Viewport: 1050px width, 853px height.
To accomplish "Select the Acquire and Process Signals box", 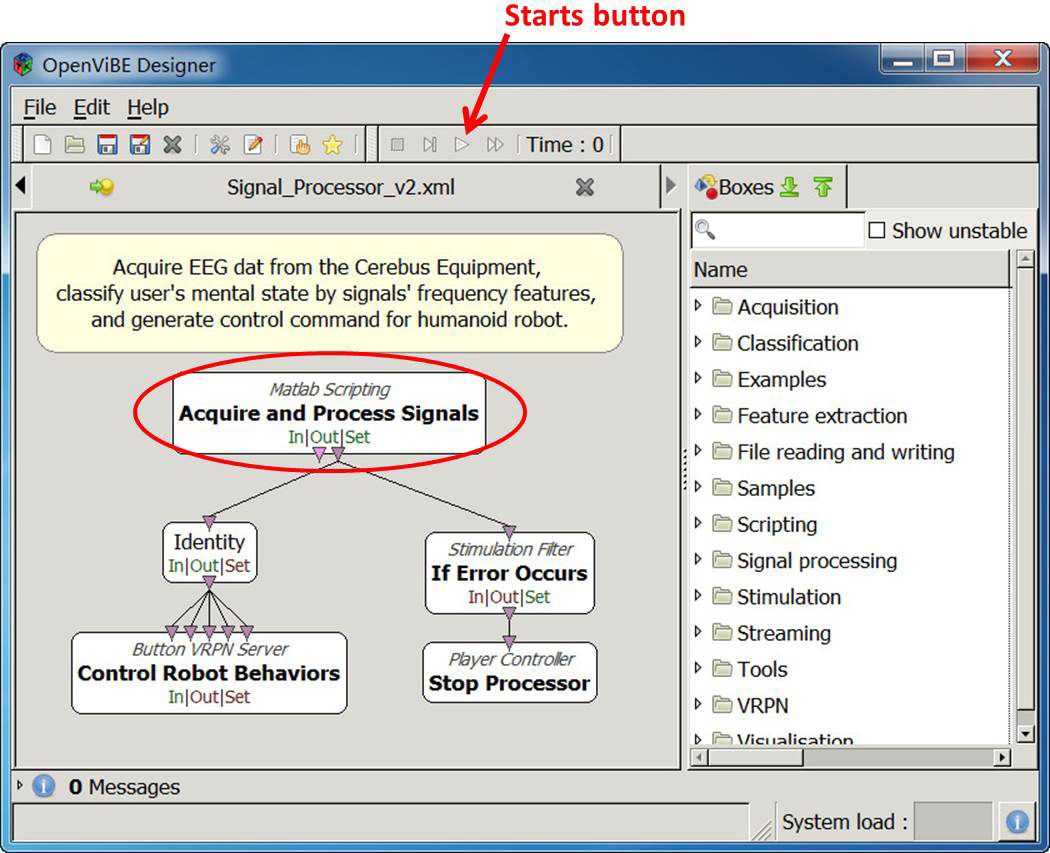I will pos(329,413).
